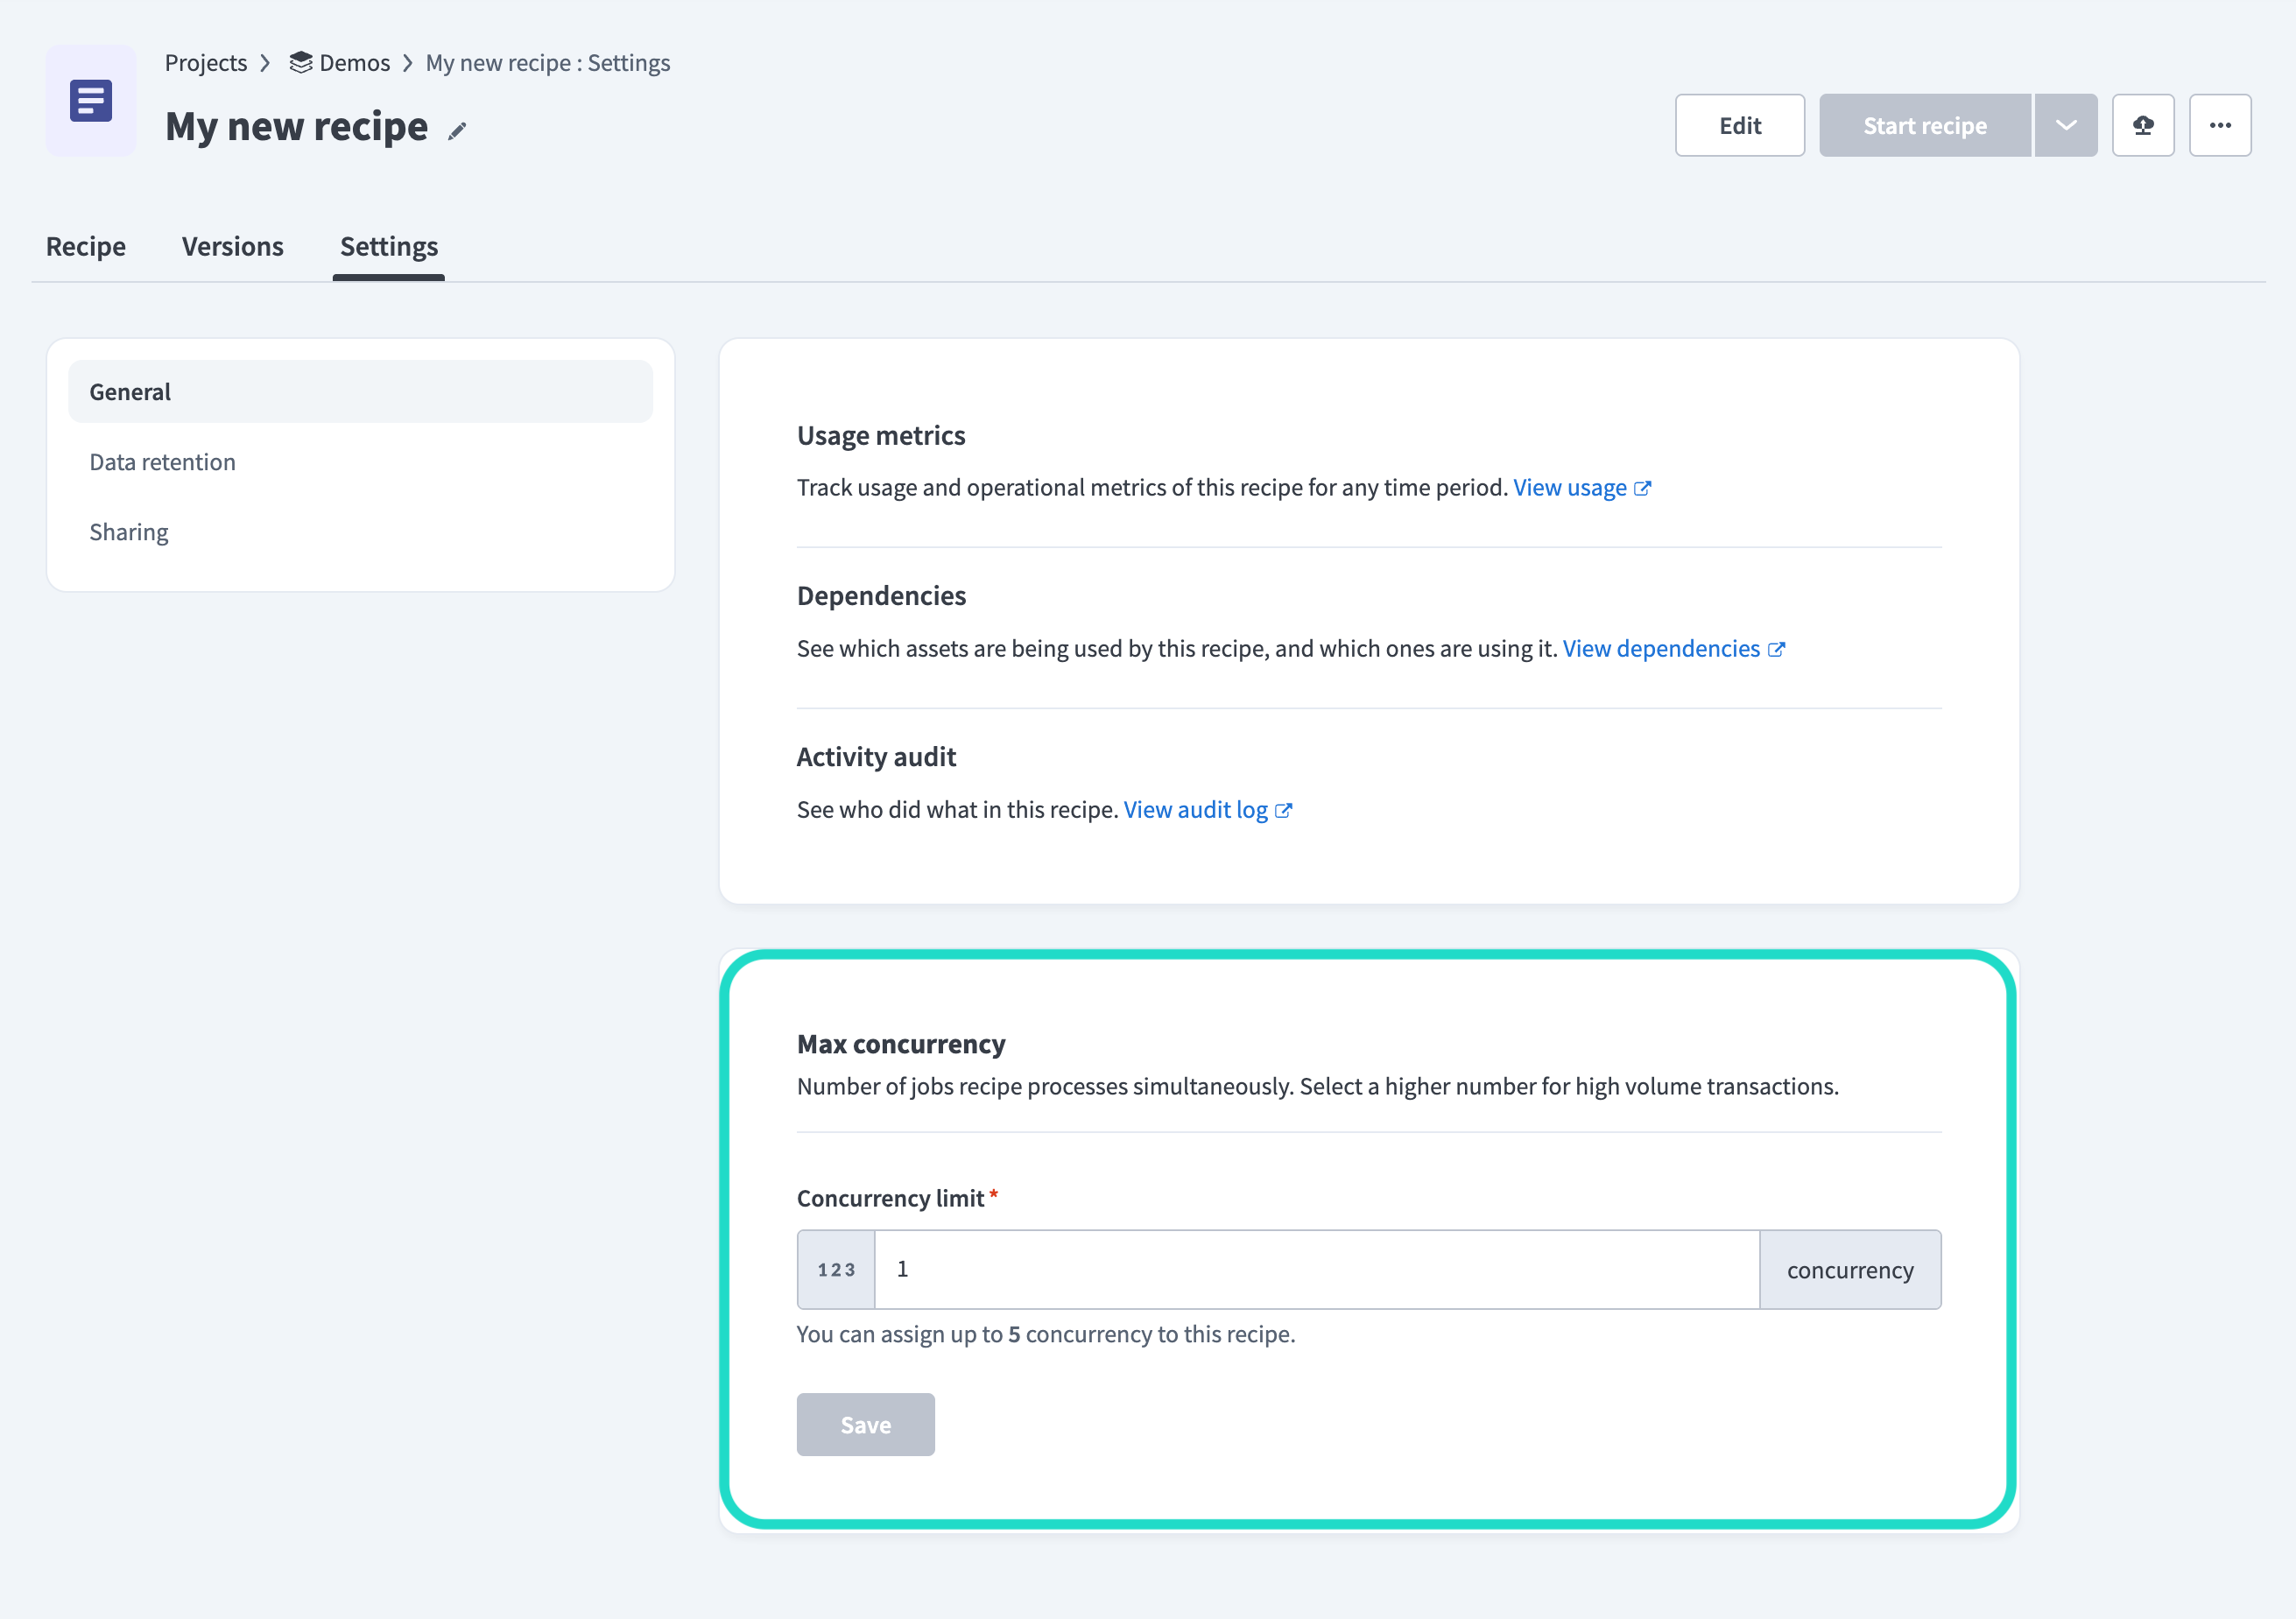Switch to the Recipe tab

pos(86,246)
